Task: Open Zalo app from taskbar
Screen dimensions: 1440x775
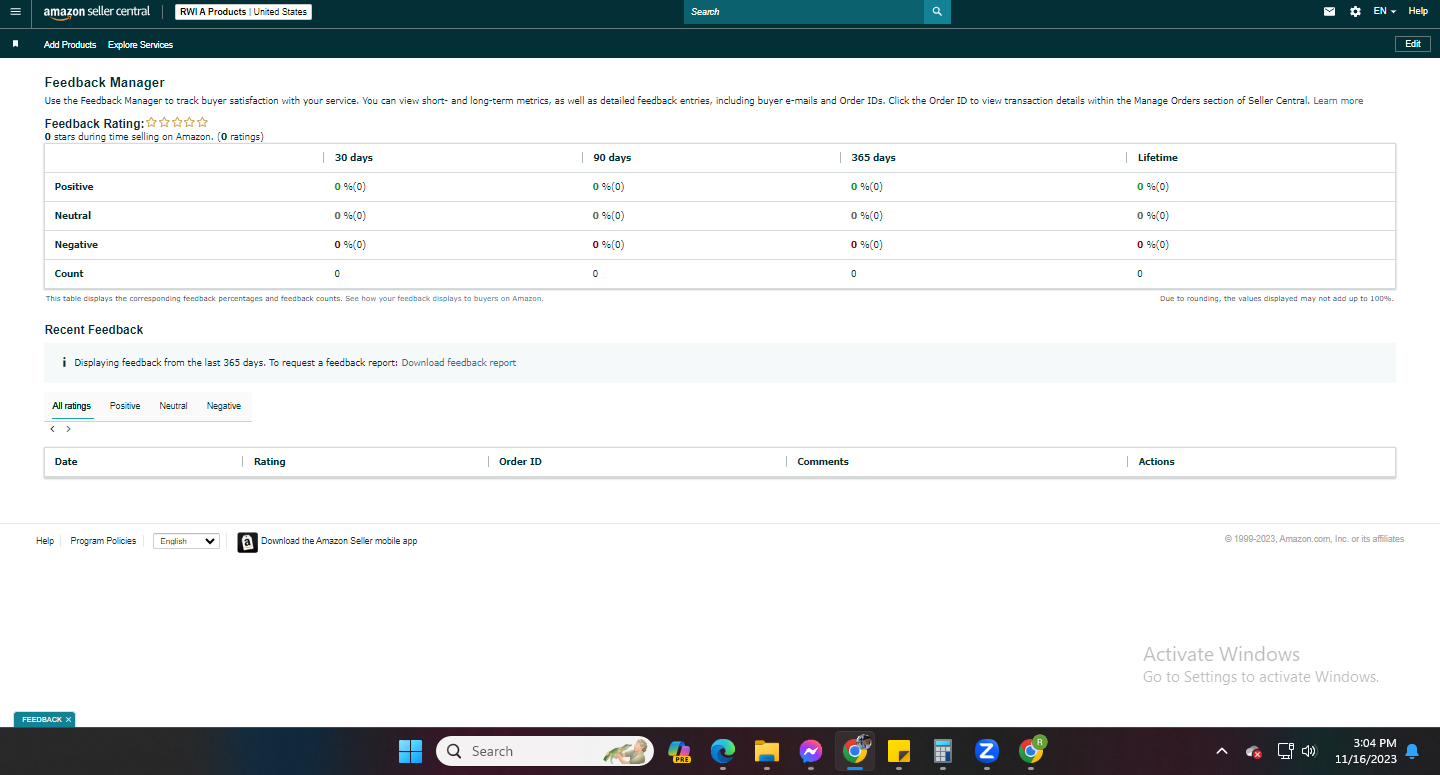Action: point(987,751)
